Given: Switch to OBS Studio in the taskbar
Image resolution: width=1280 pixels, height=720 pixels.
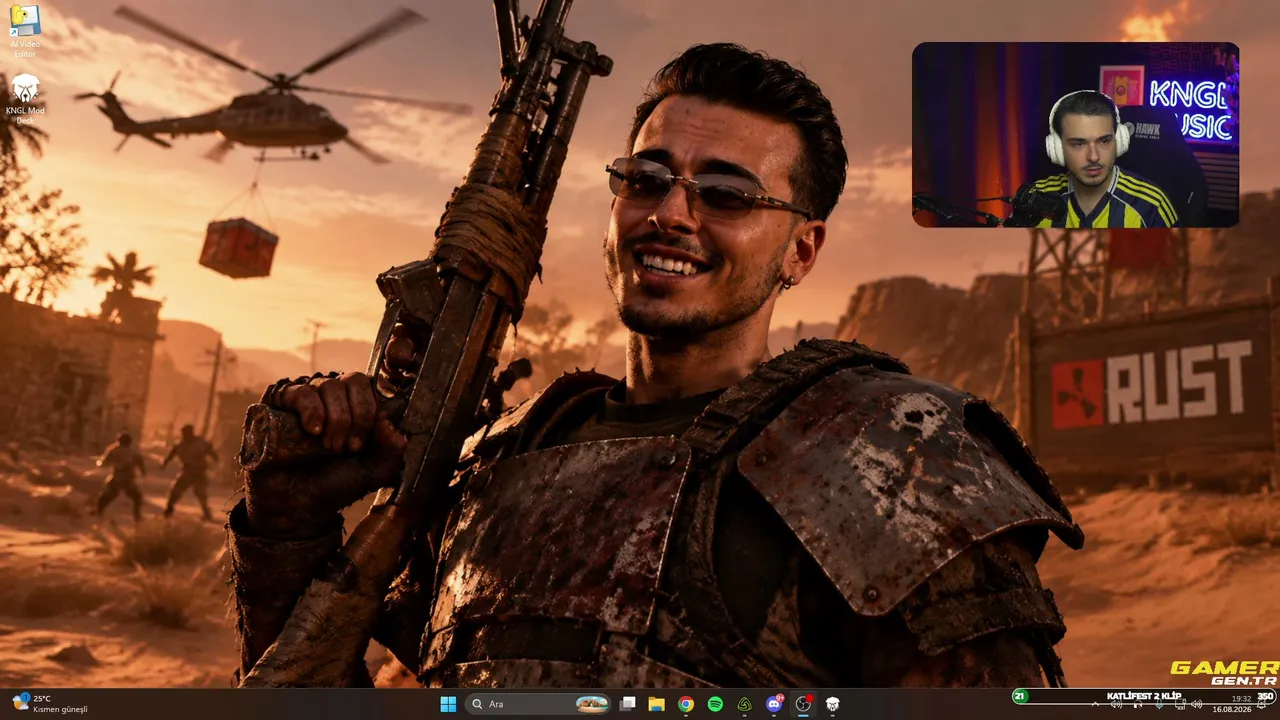Looking at the screenshot, I should point(803,704).
